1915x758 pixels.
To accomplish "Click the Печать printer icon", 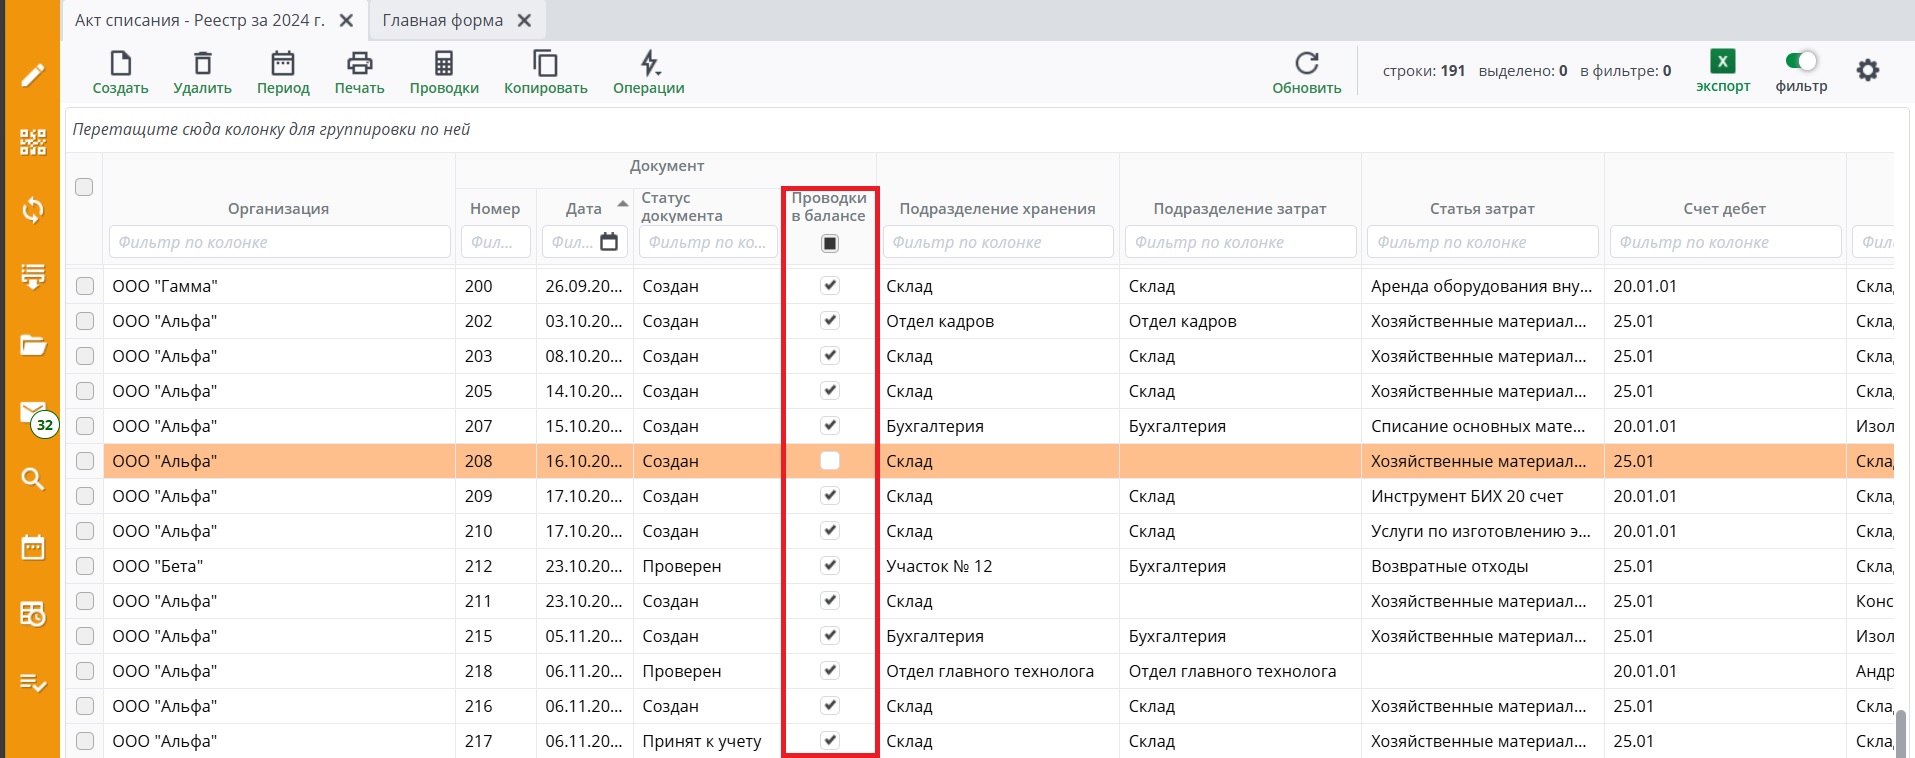I will [359, 64].
